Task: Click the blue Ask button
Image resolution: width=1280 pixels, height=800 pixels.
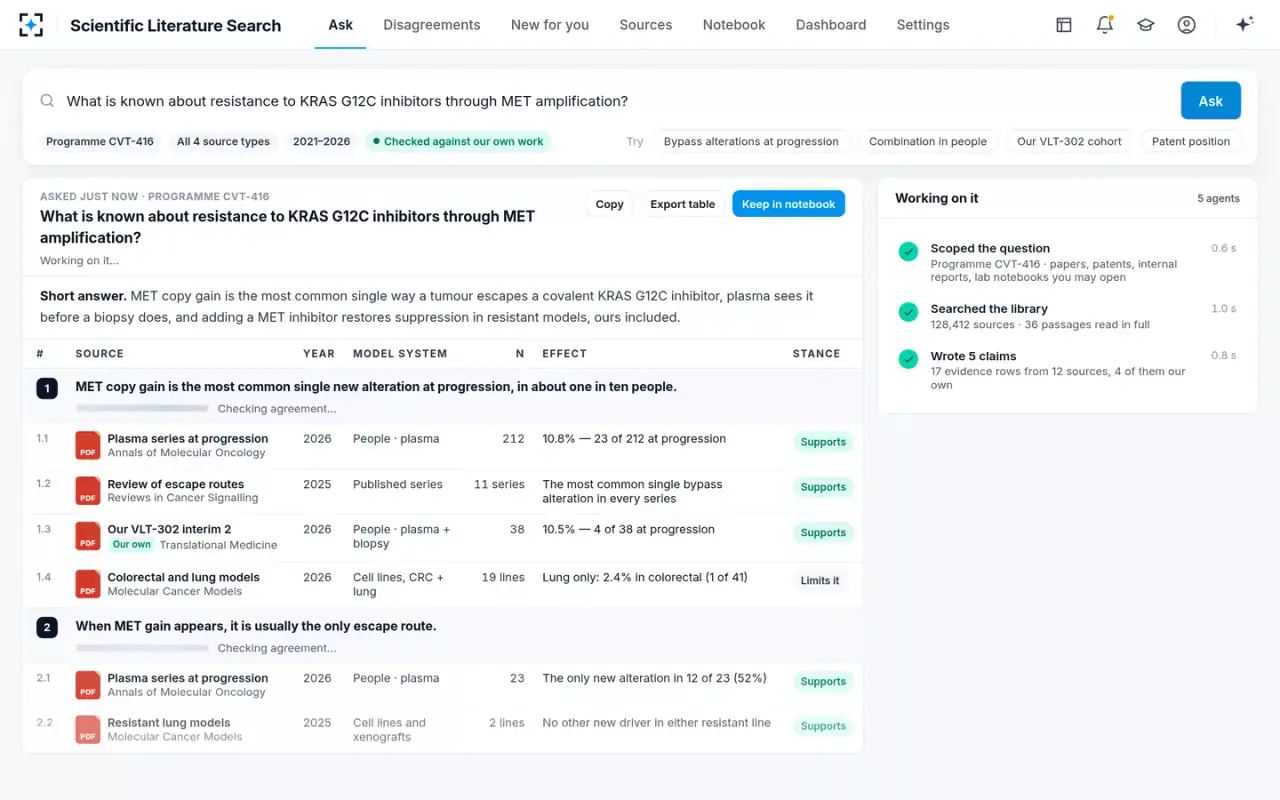Action: pos(1211,101)
